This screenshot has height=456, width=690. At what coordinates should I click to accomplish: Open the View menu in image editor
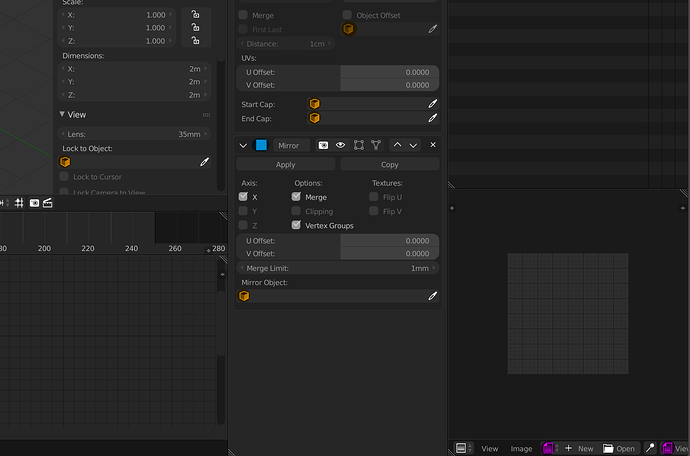[x=489, y=449]
